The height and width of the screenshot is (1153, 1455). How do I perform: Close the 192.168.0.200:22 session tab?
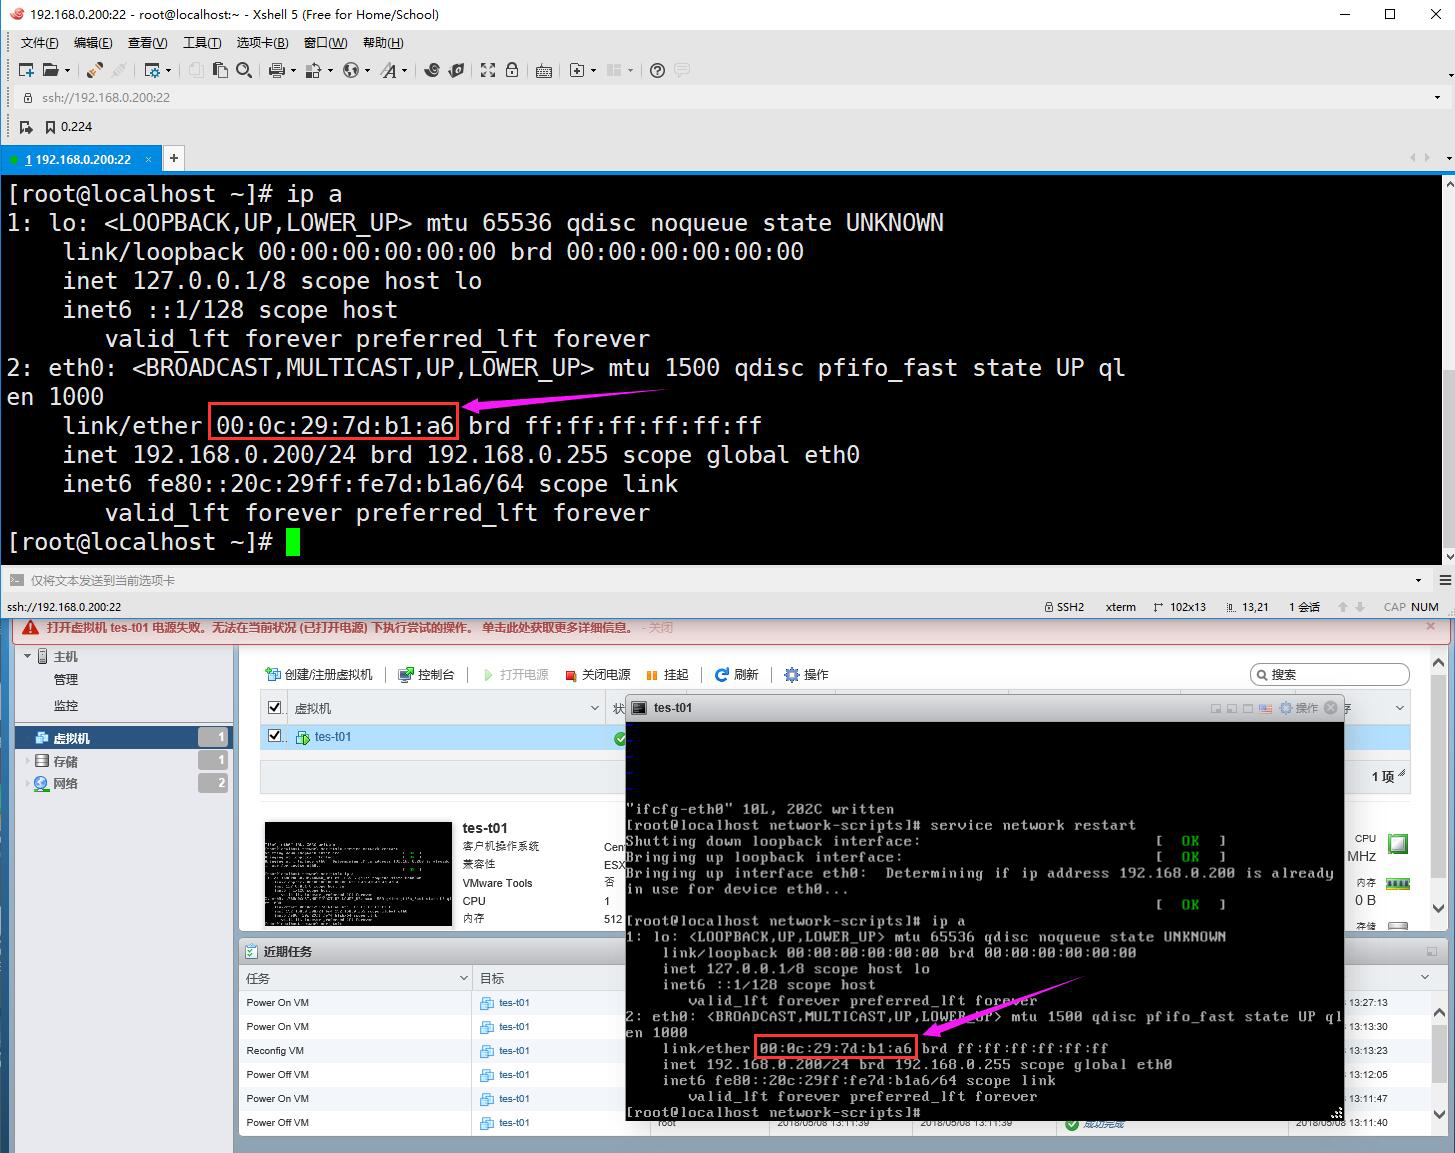[x=149, y=159]
